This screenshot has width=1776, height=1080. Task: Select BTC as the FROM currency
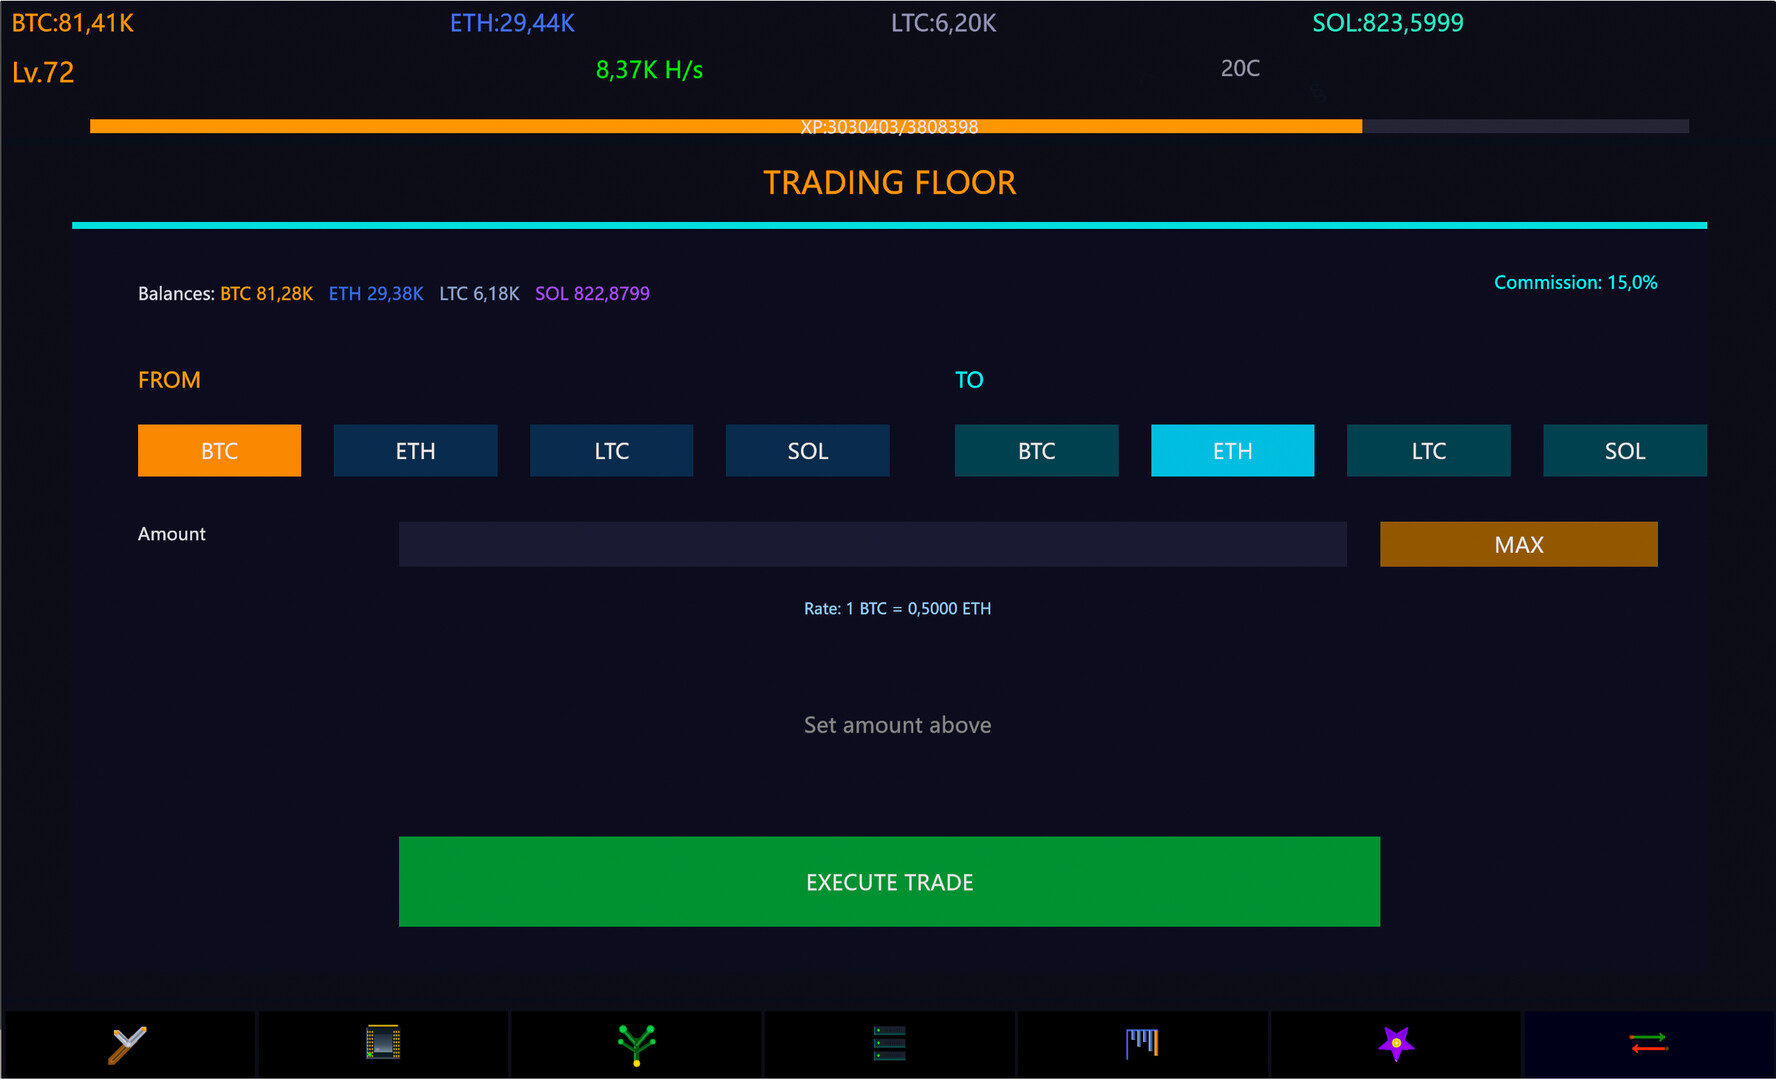point(219,451)
